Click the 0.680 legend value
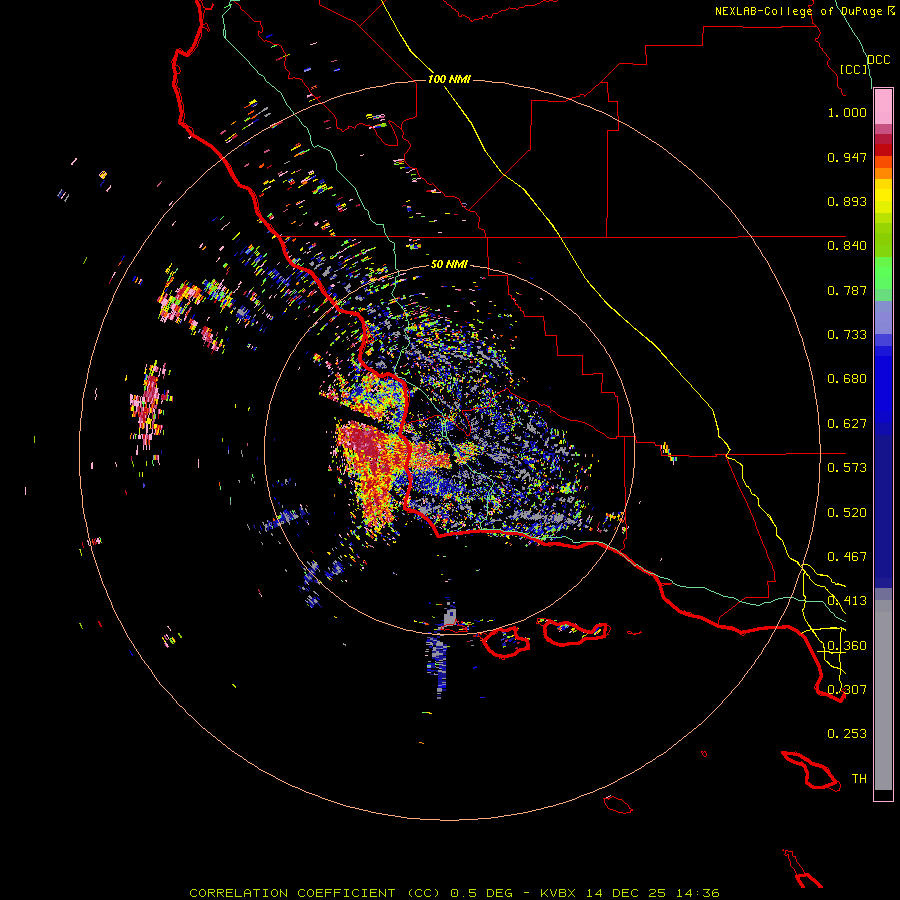The width and height of the screenshot is (900, 900). 847,379
